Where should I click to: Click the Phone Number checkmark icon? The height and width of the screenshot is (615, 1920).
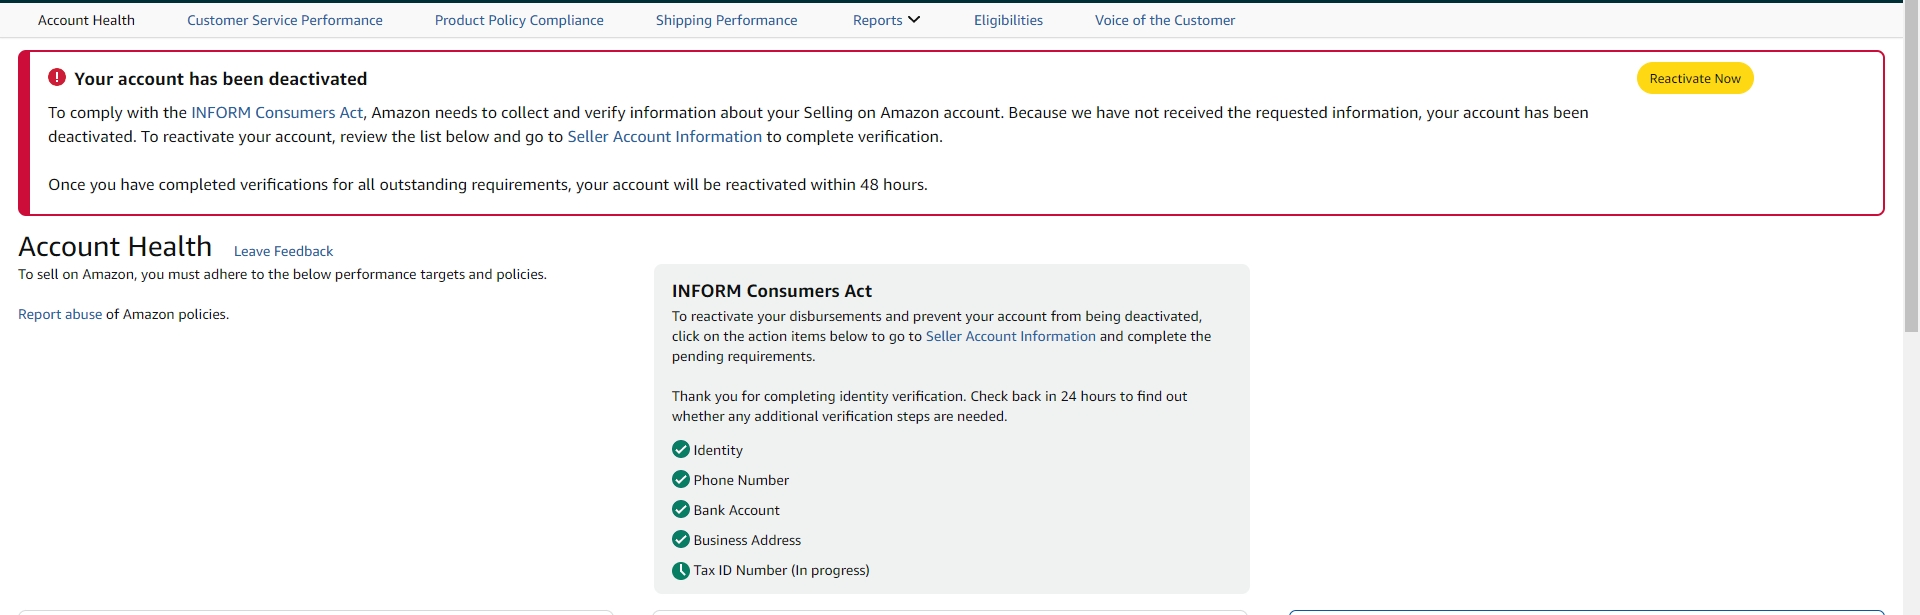tap(681, 479)
